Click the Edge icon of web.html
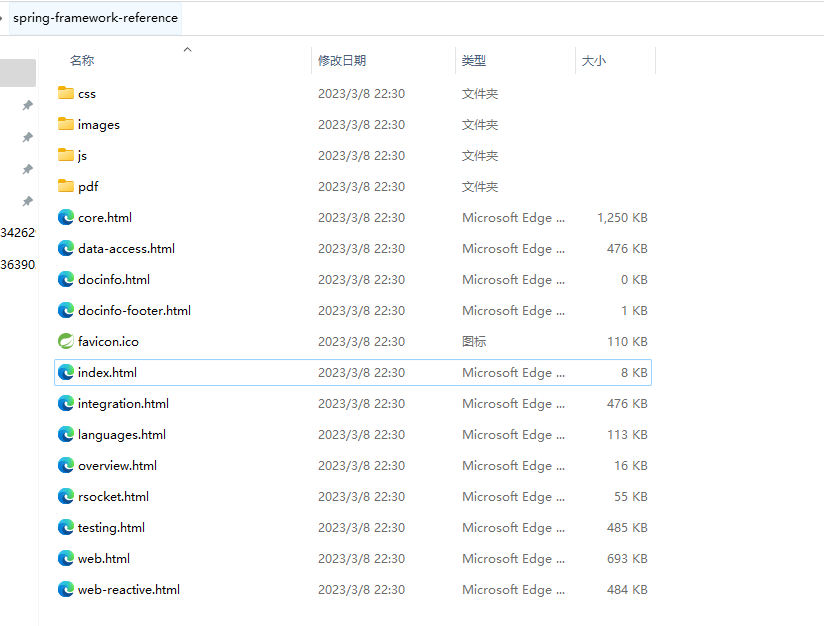Screen dimensions: 824x626 66,558
